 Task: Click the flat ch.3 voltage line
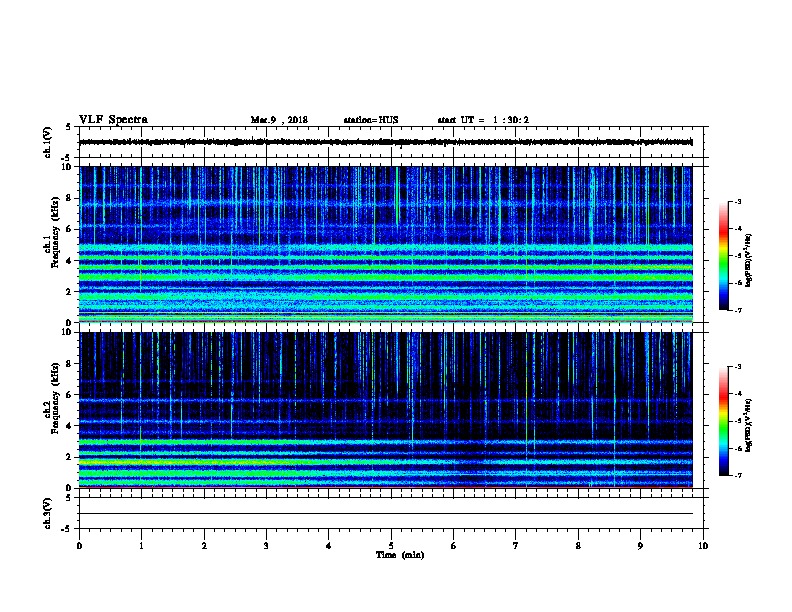click(385, 514)
